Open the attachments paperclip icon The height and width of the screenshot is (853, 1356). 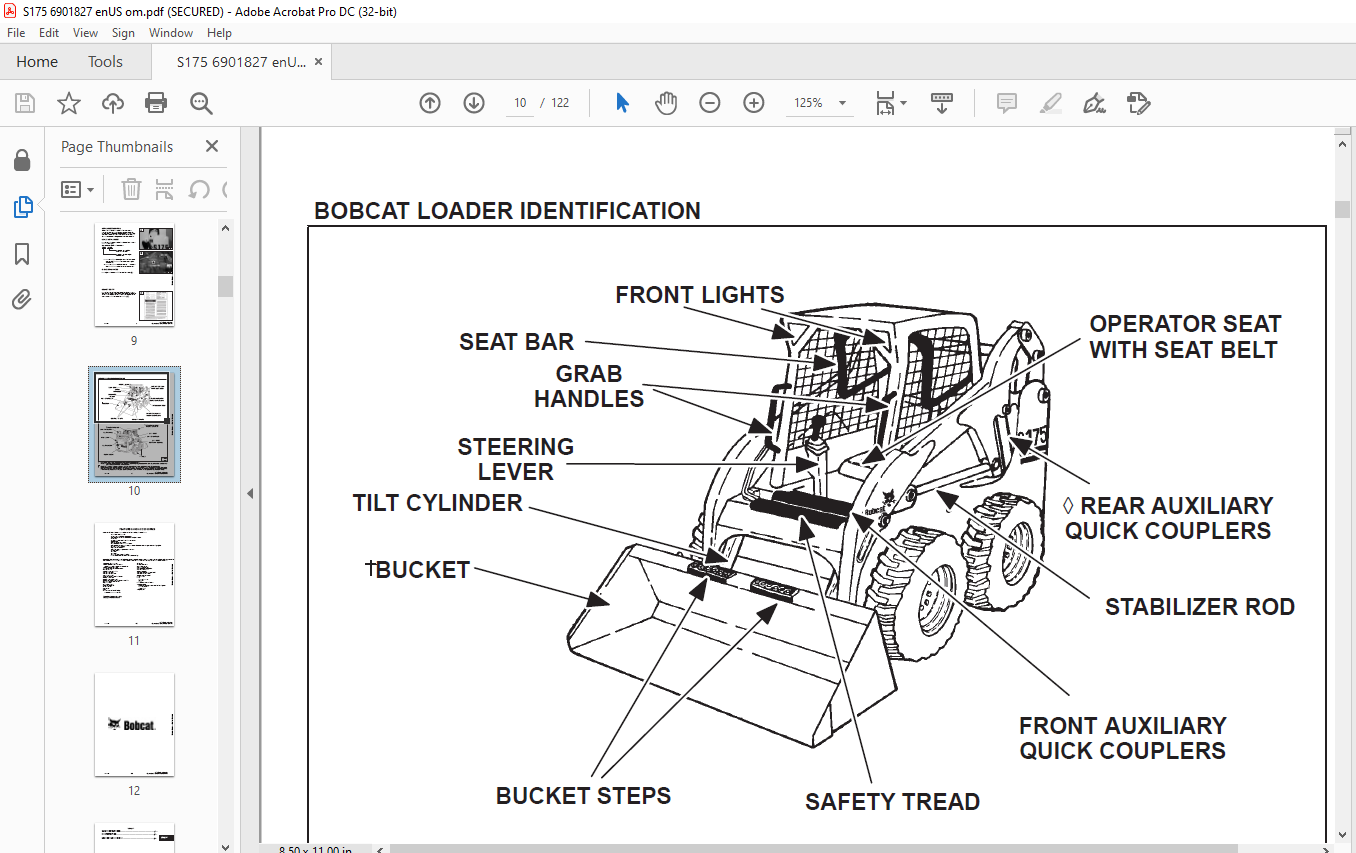click(22, 299)
